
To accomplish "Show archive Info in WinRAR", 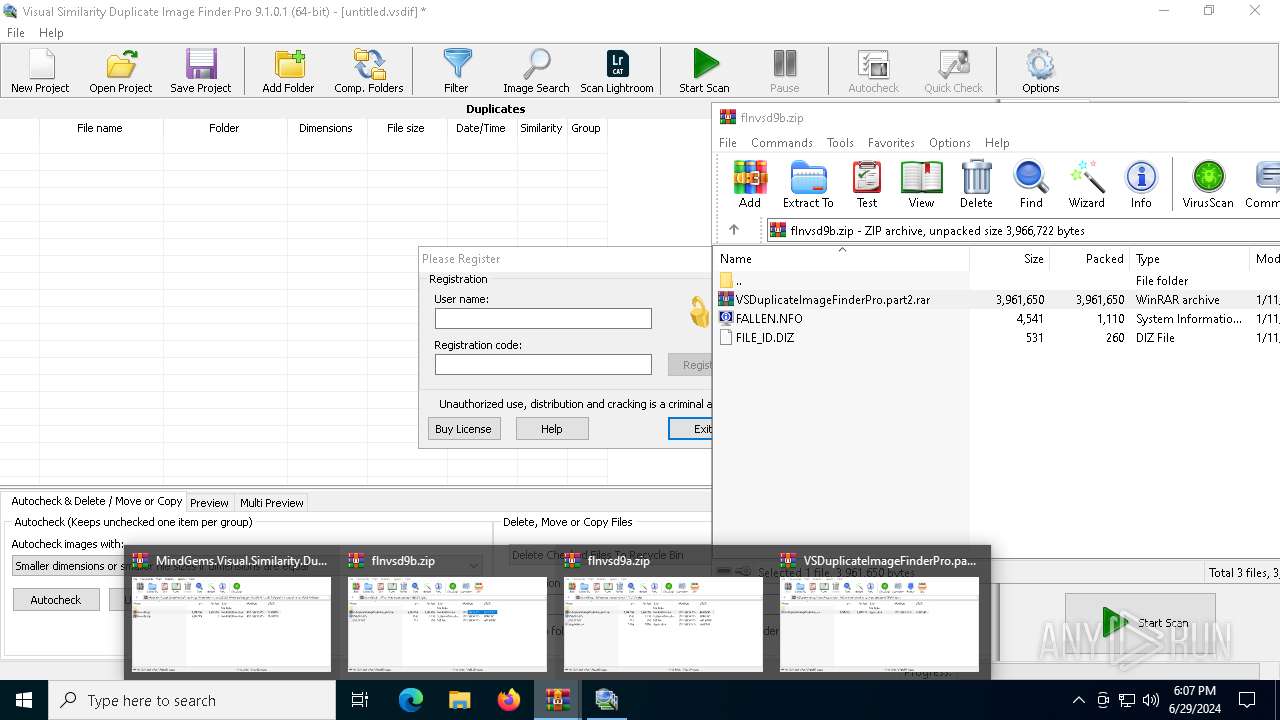I will coord(1141,185).
